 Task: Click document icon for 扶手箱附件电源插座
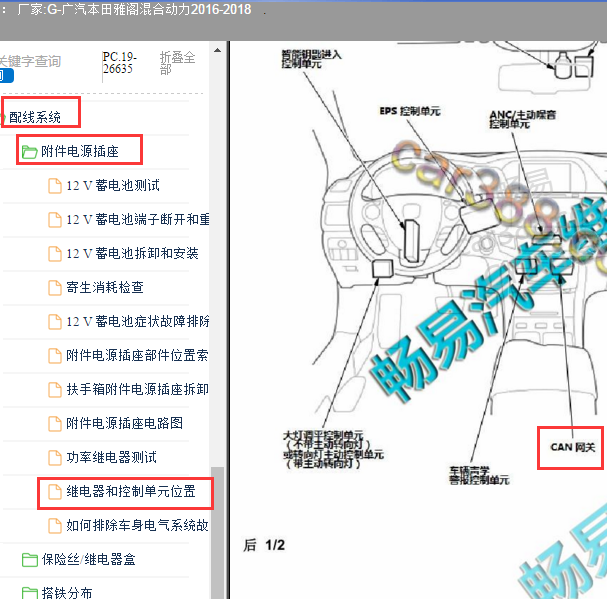[x=55, y=390]
